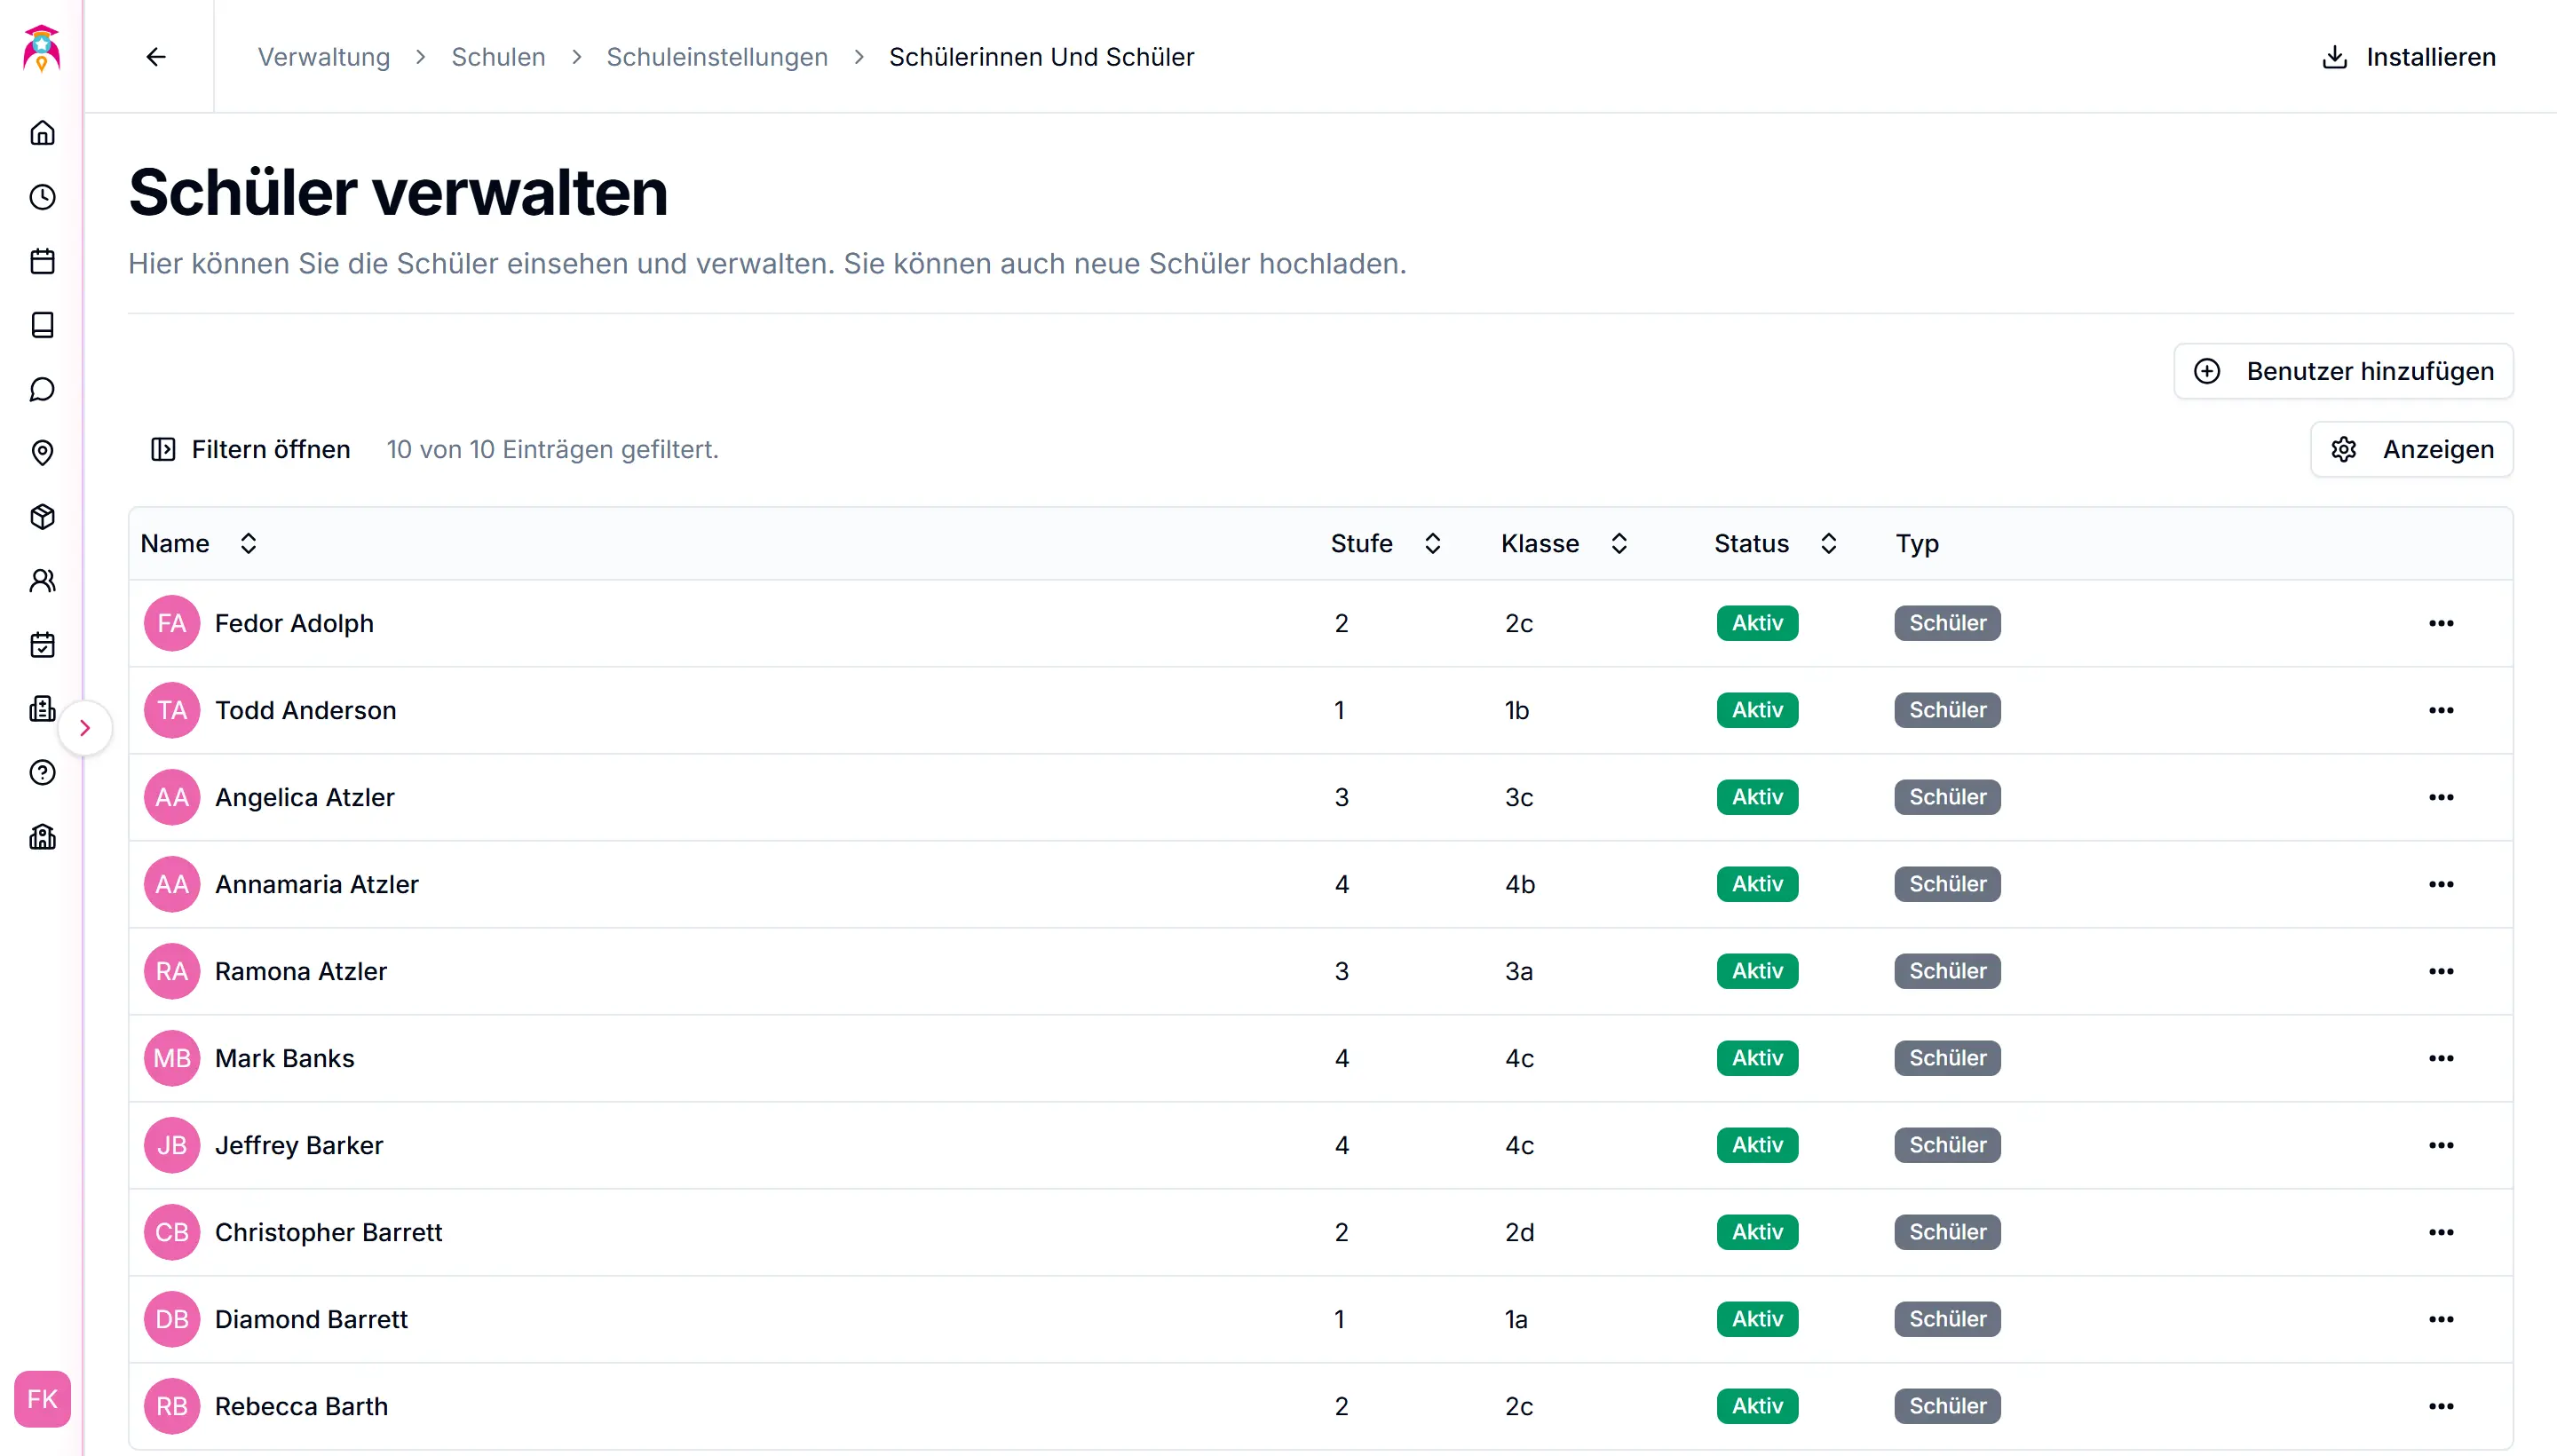The image size is (2557, 1456).
Task: Click the clock history sidebar icon
Action: [42, 197]
